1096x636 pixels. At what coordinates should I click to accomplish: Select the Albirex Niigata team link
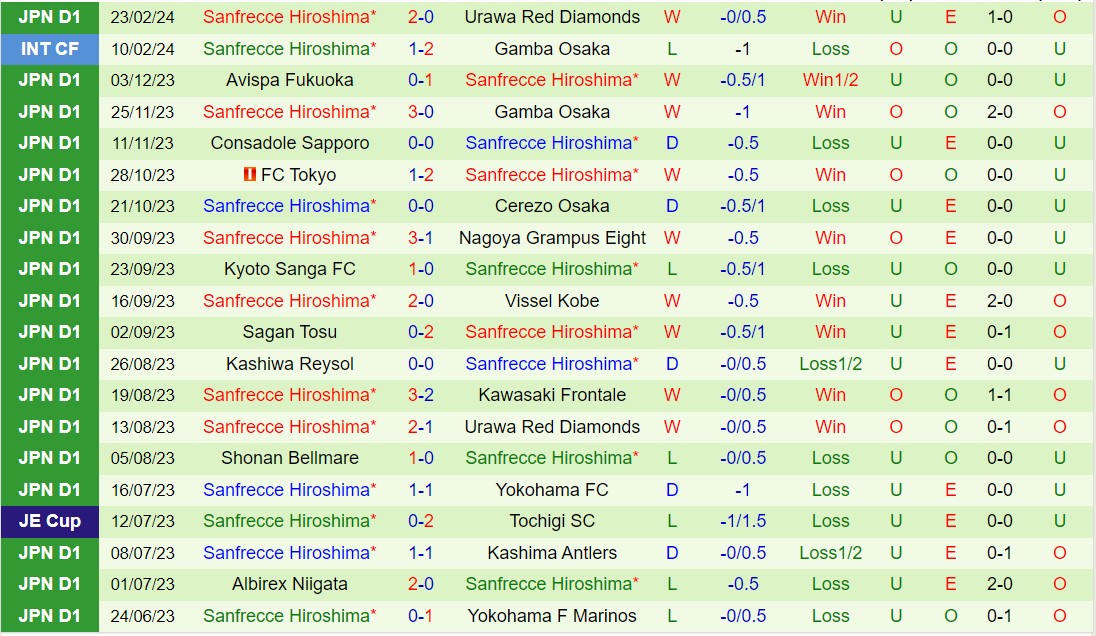tap(289, 584)
